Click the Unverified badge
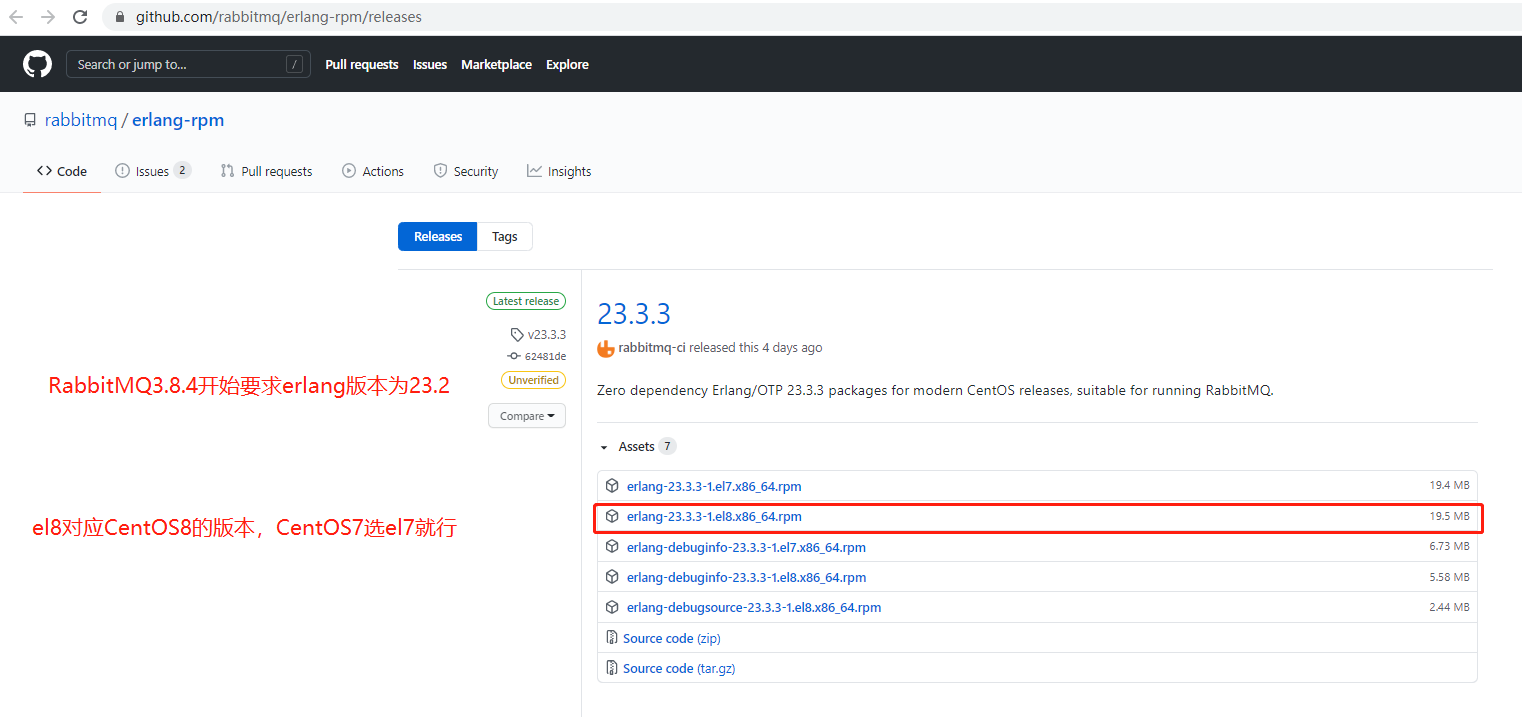This screenshot has width=1522, height=717. (x=534, y=380)
